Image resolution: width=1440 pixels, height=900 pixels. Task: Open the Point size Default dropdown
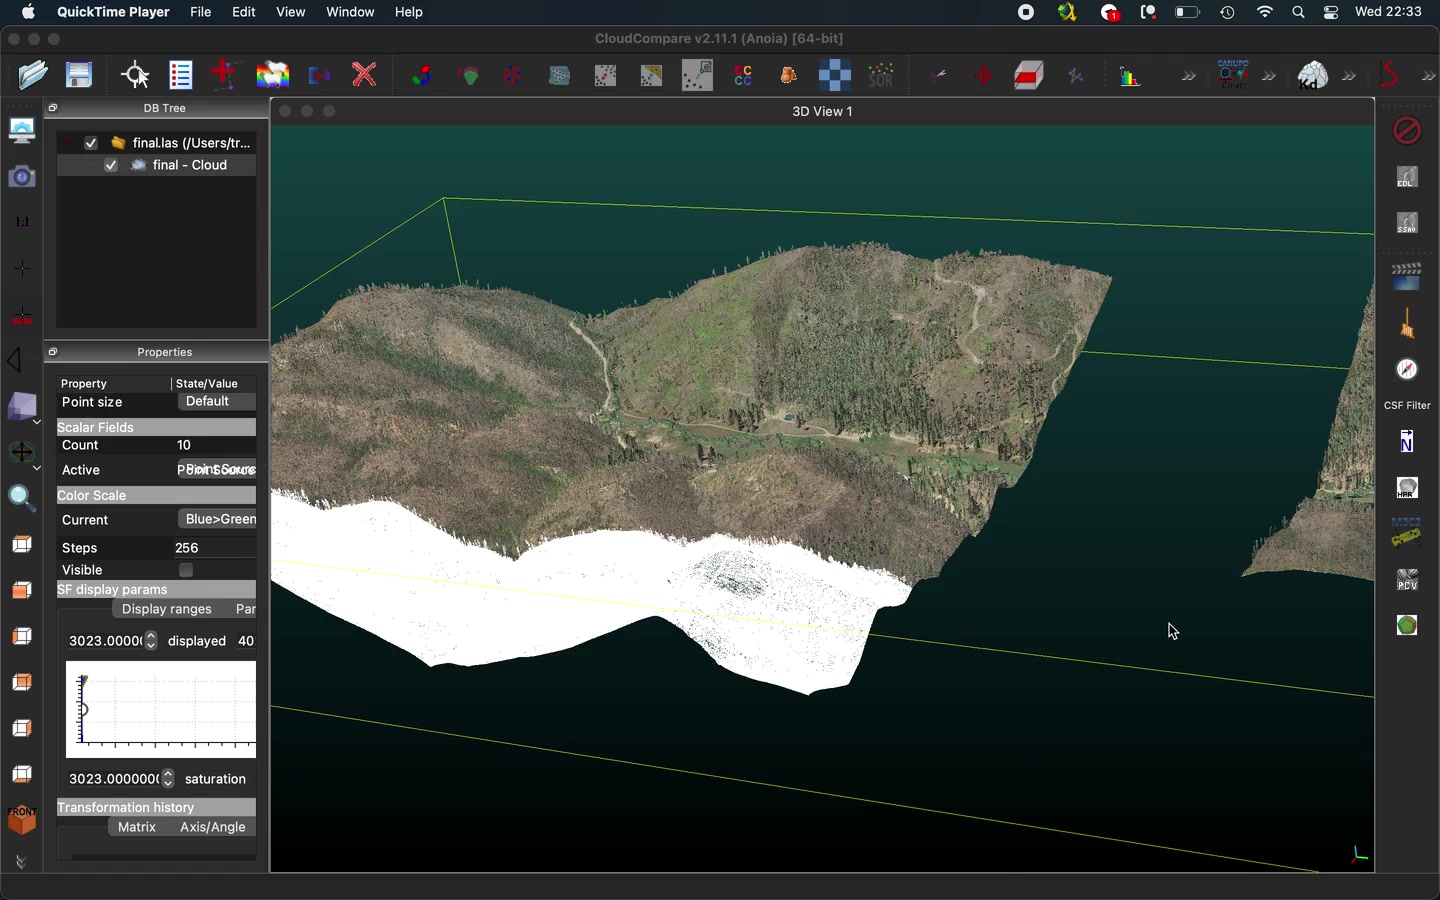tap(216, 402)
